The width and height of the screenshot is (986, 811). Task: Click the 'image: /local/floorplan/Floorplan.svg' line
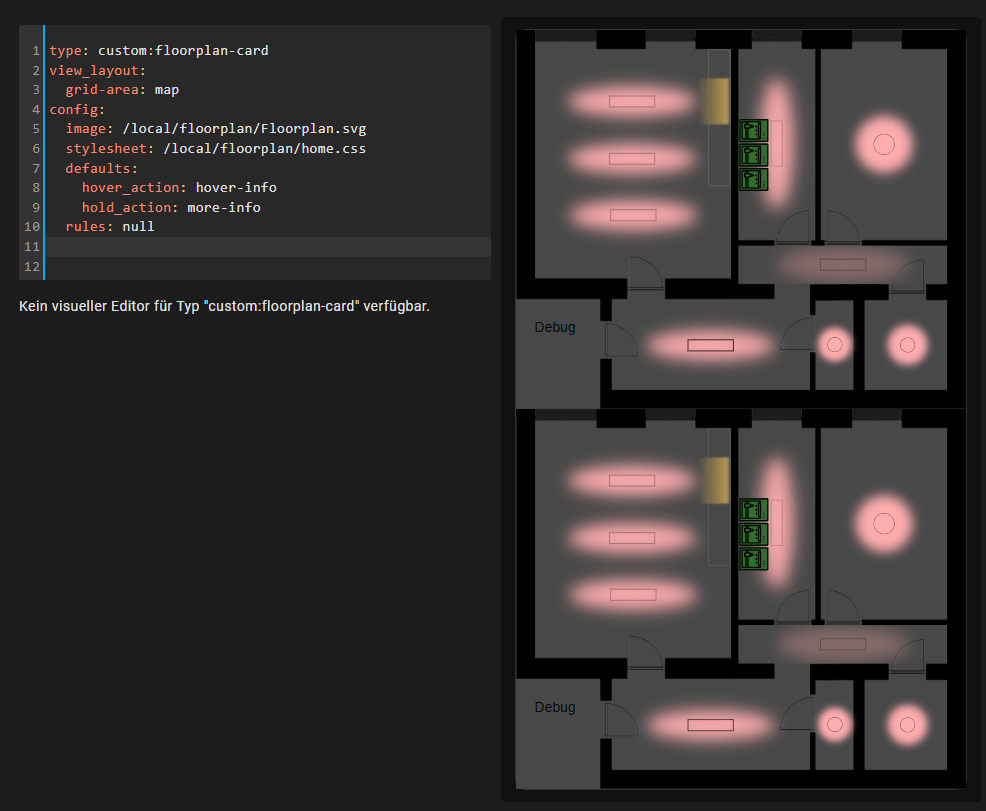coord(267,129)
